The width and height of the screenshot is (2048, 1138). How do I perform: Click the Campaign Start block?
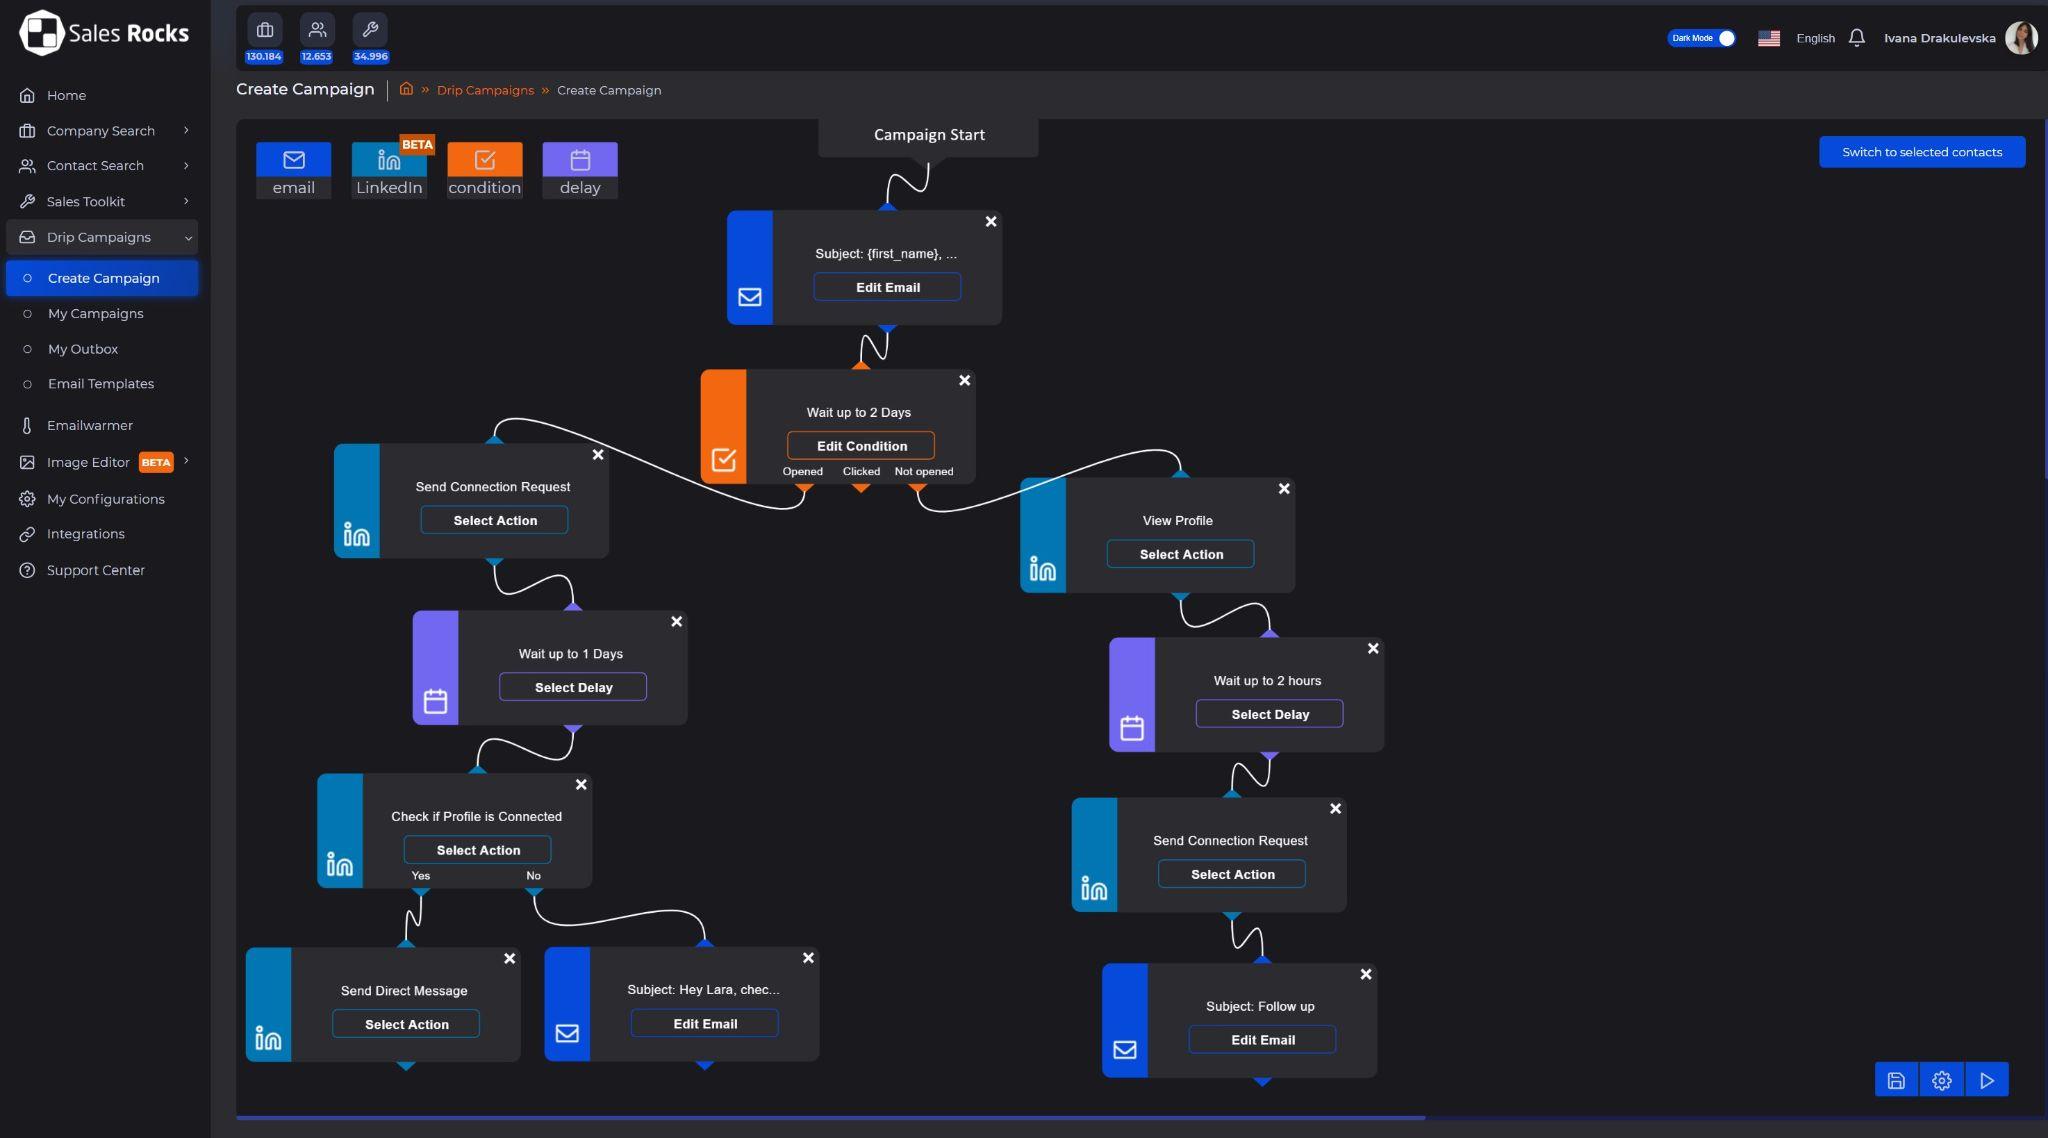(929, 136)
